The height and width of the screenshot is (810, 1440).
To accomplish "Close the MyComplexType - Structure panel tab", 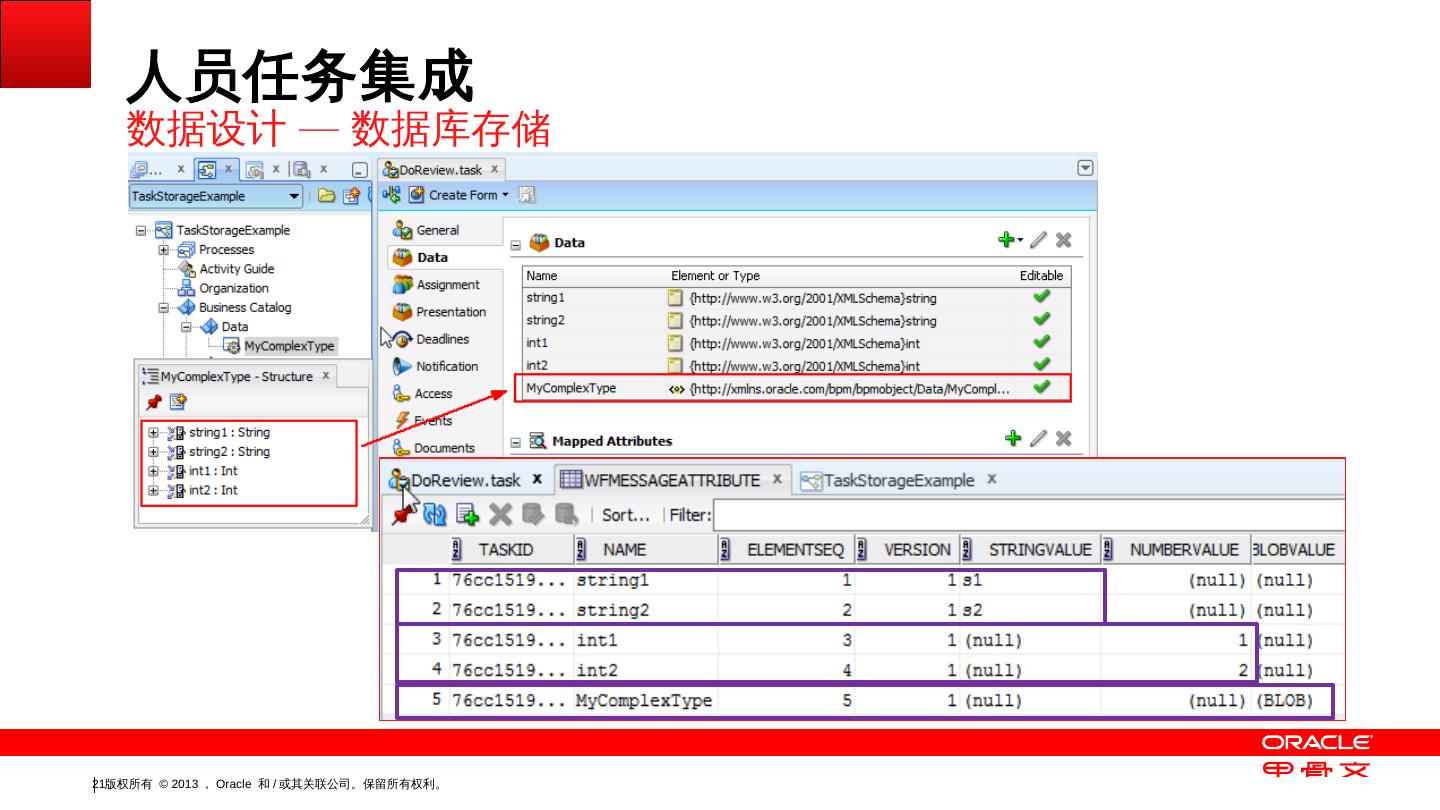I will 326,376.
